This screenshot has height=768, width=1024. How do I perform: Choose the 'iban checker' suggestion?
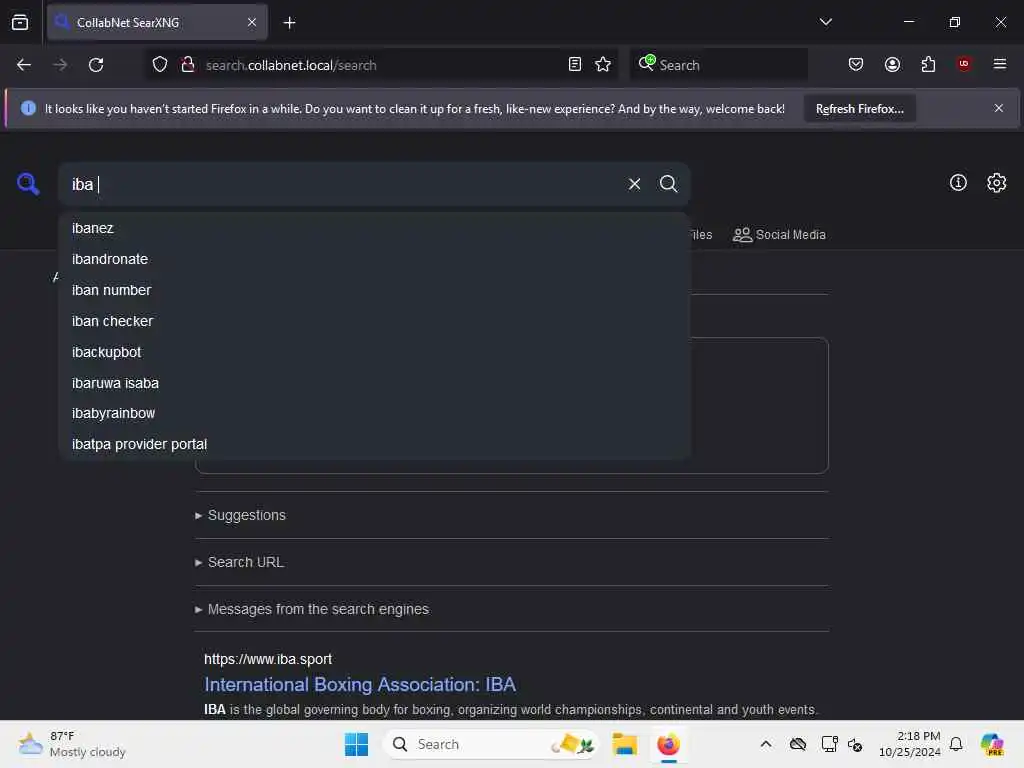tap(374, 321)
